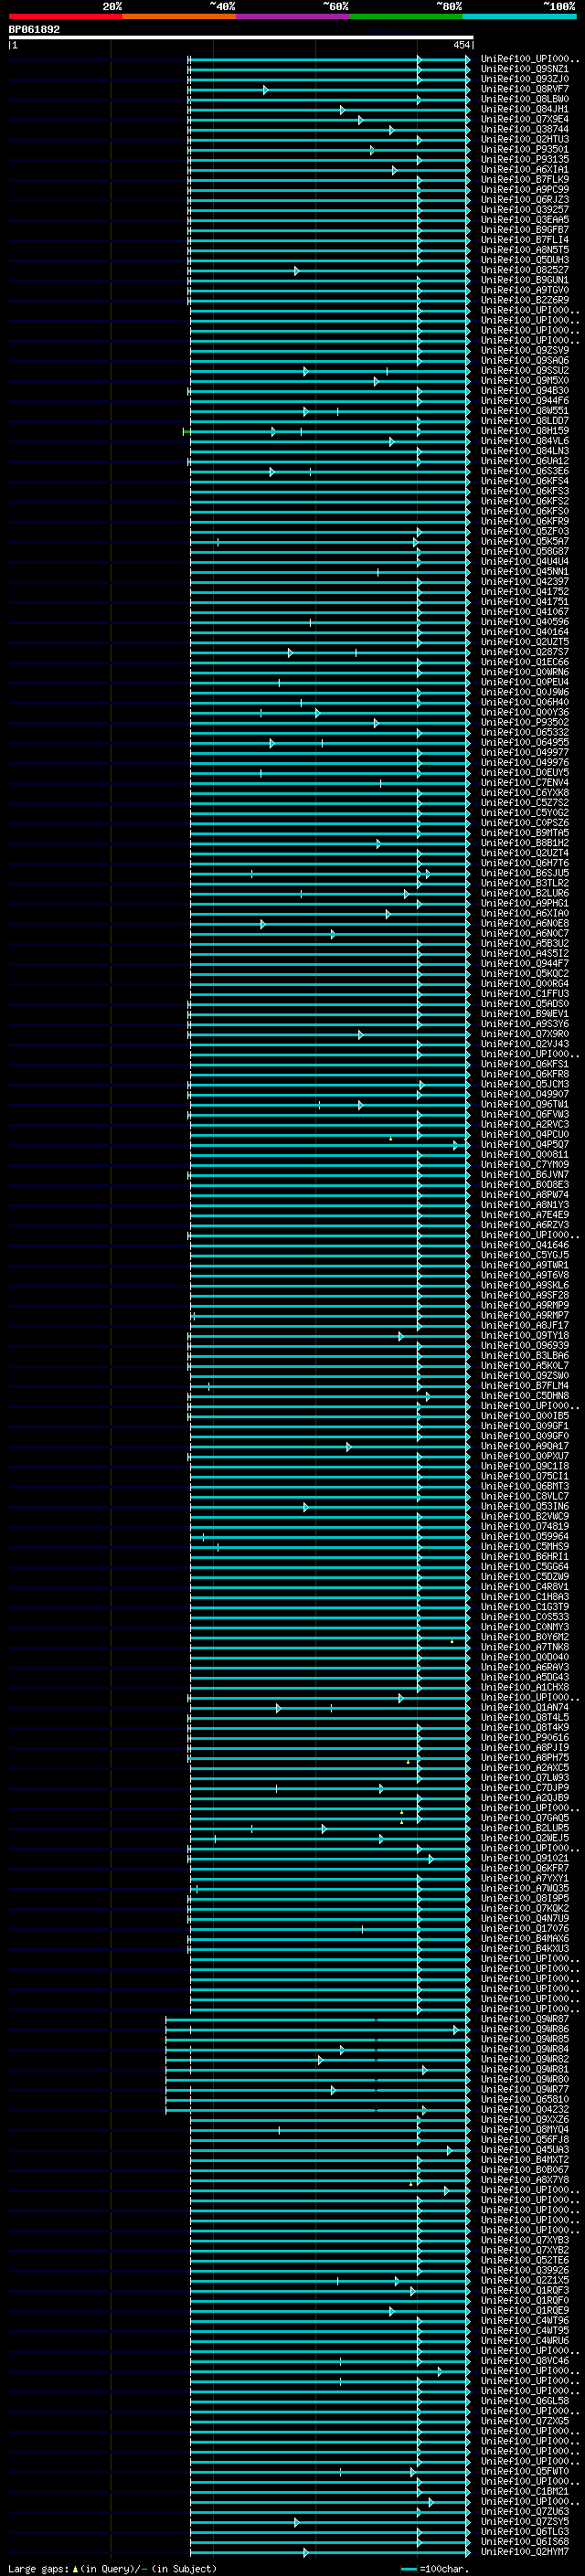Select hit UniRef100_Q2VJ43
The image size is (585, 2576).
click(525, 1044)
